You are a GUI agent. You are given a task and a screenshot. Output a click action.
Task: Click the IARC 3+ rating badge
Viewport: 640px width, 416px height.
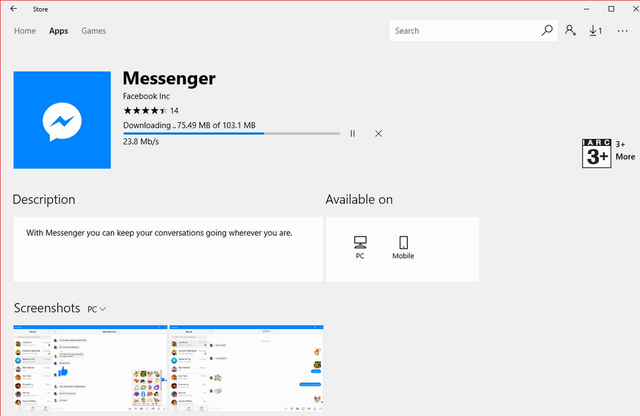click(x=596, y=153)
